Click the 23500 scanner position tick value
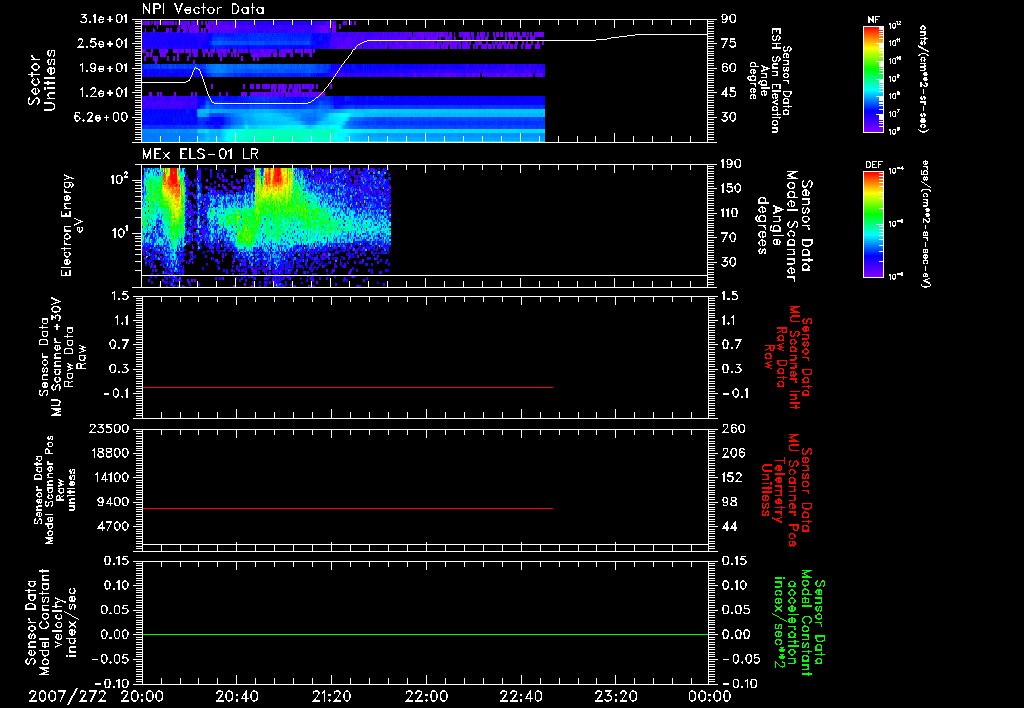 110,428
